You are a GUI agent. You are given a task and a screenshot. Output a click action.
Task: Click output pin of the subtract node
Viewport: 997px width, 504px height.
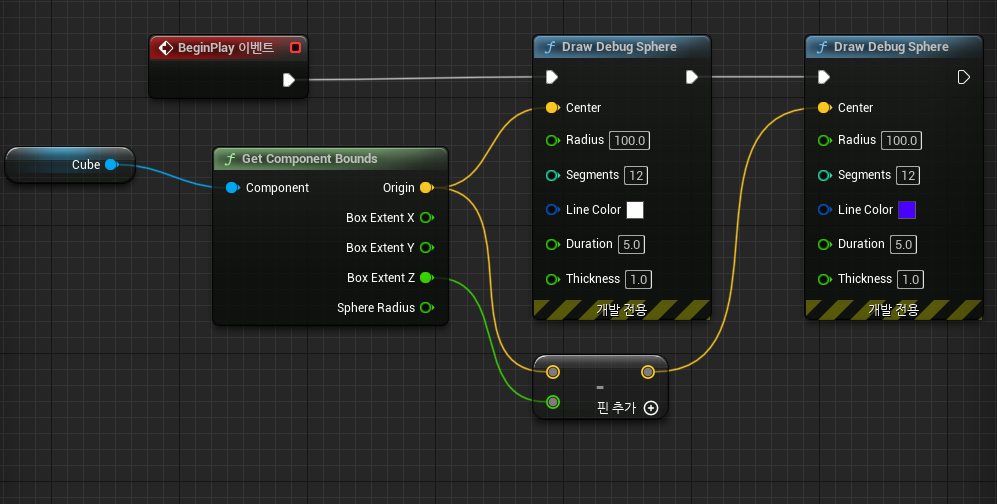[647, 372]
